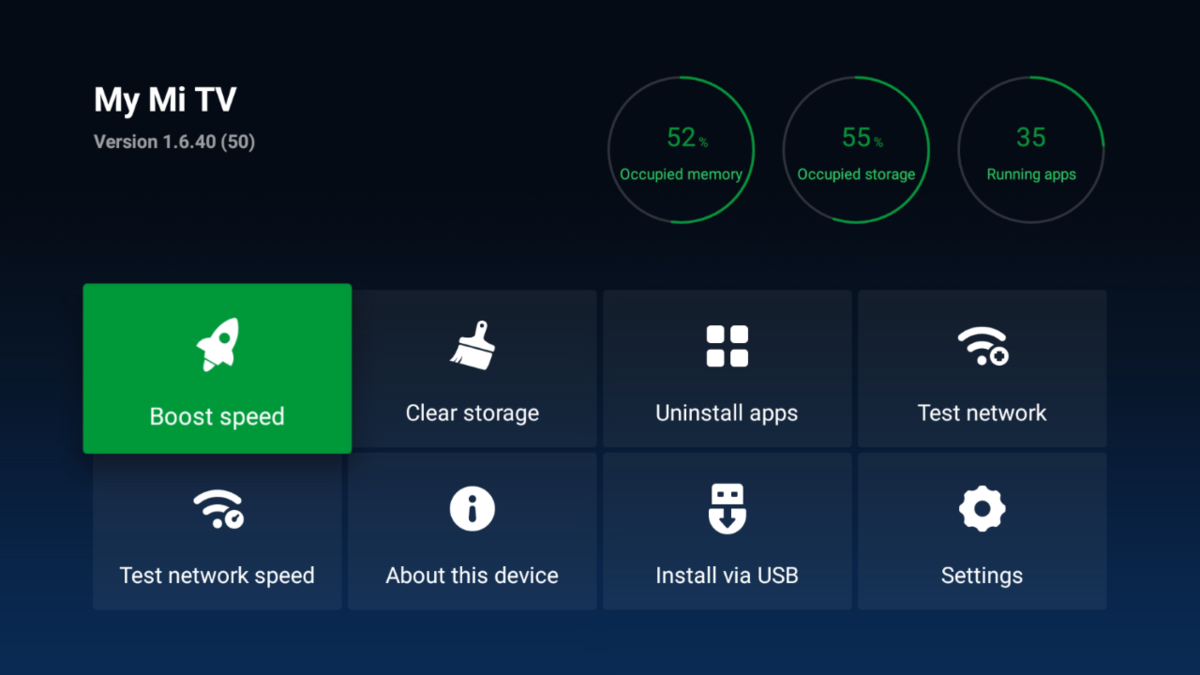Start the Uninstall apps utility
1200x675 pixels.
point(727,368)
